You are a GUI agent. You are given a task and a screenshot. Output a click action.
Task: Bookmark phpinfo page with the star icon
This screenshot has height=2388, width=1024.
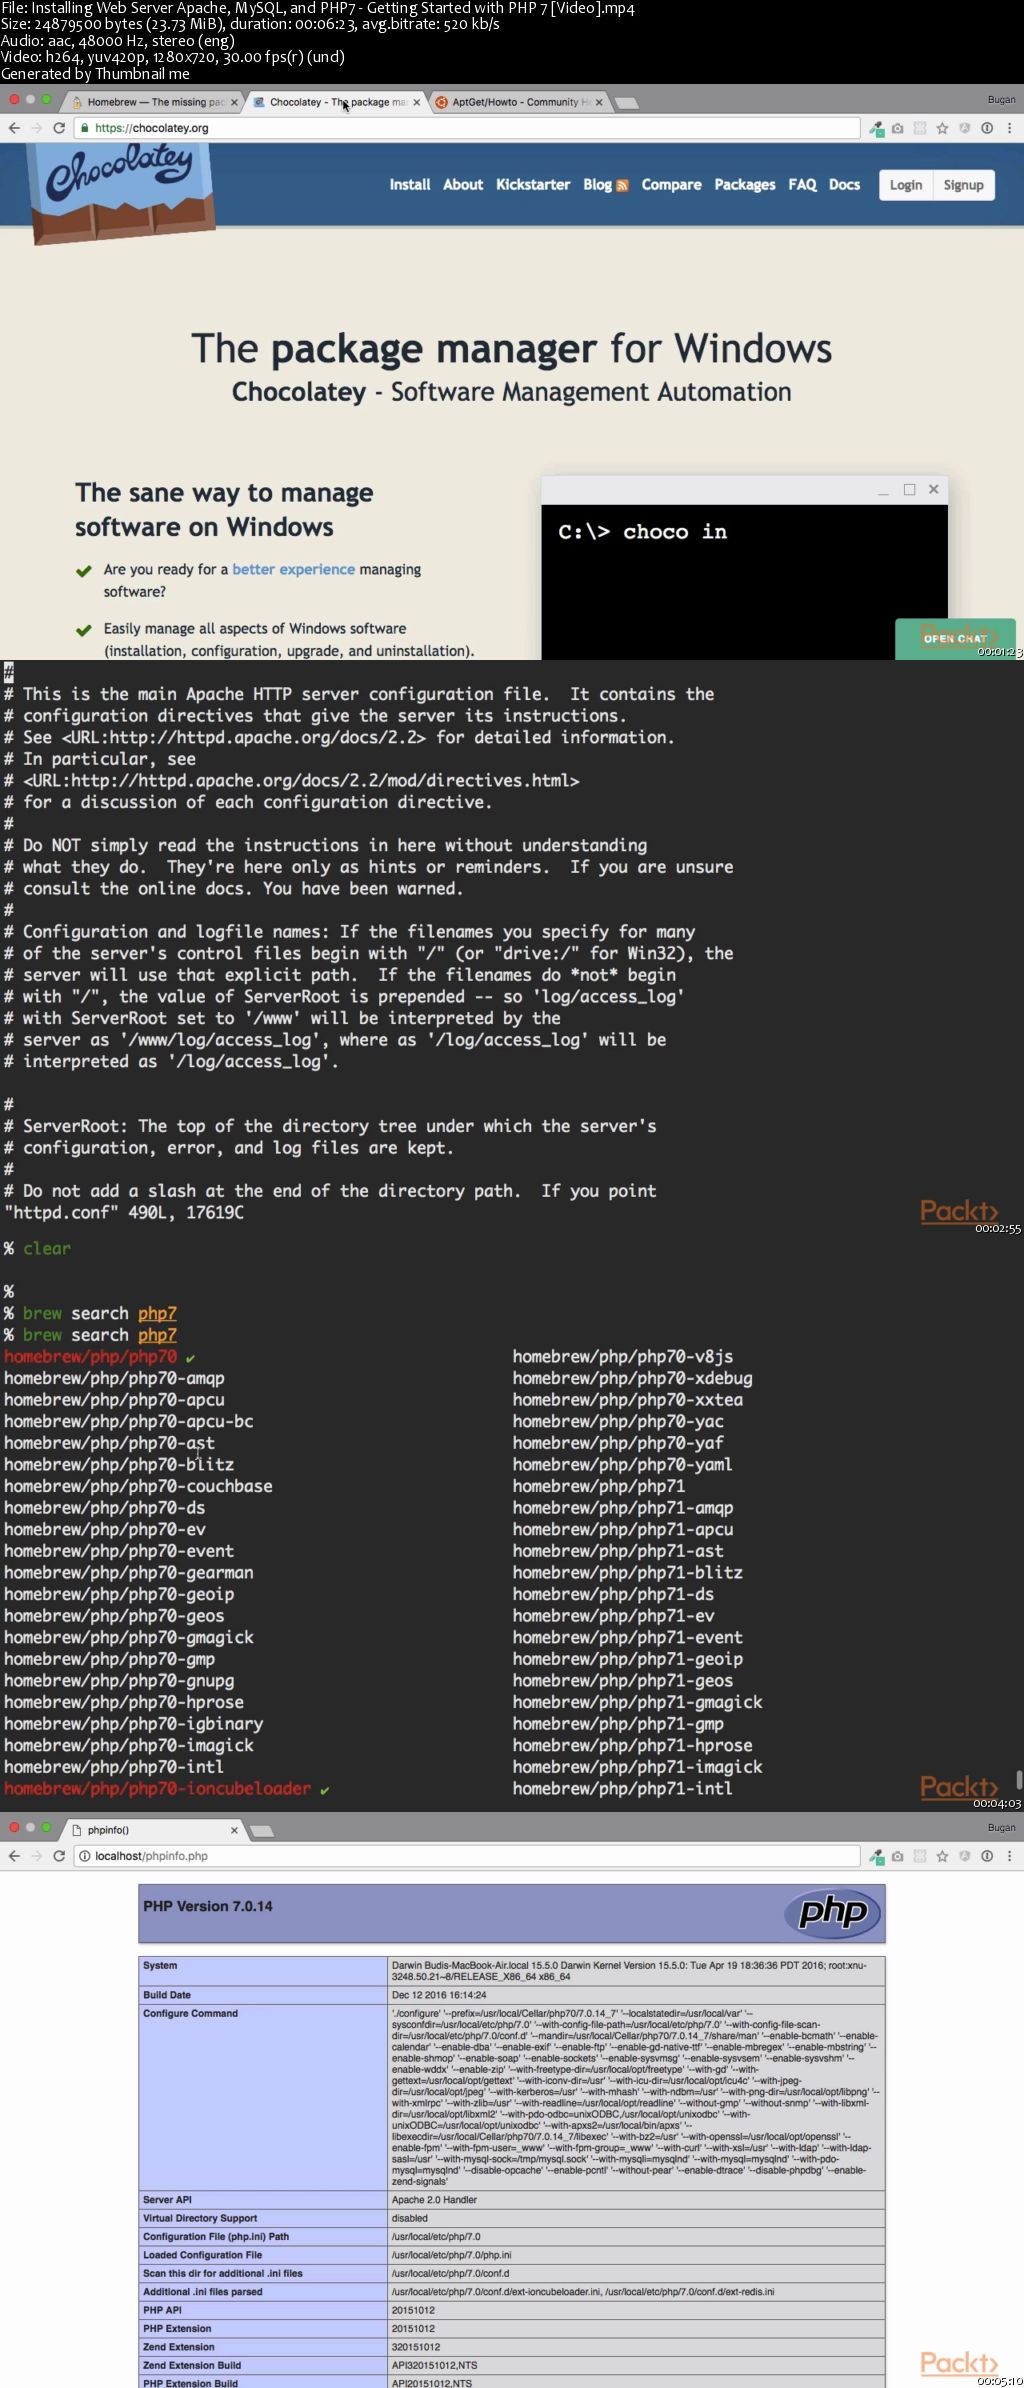[942, 1856]
